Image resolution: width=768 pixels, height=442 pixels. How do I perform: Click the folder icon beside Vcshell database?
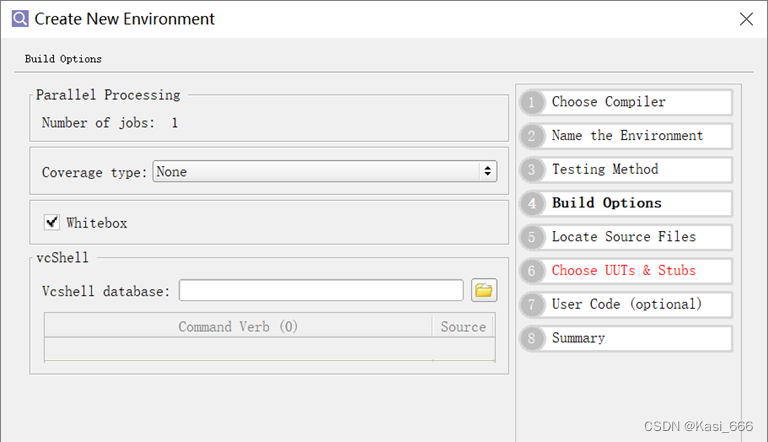(x=484, y=291)
